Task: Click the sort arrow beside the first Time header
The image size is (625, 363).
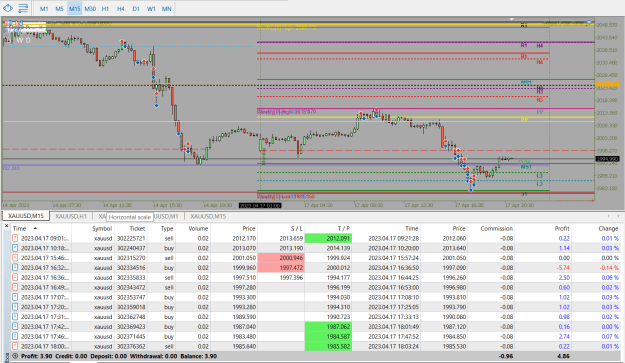Action: pyautogui.click(x=35, y=228)
